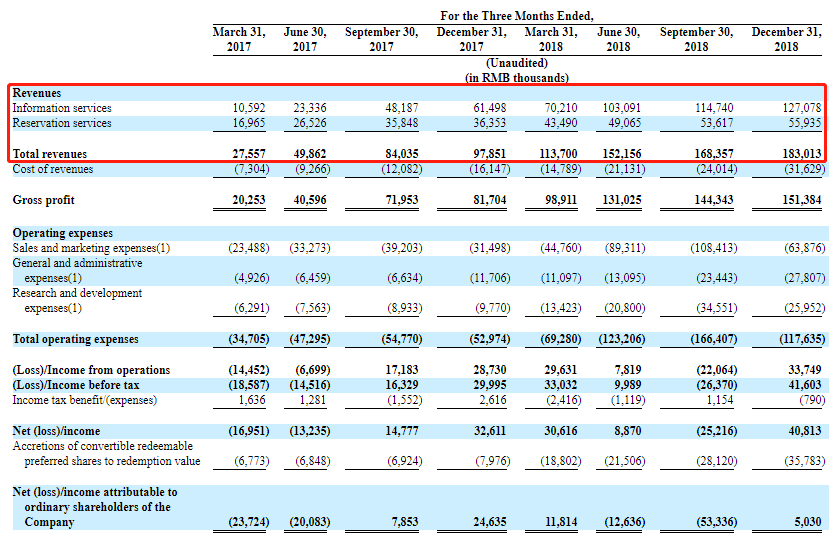This screenshot has height=544, width=835.
Task: Click the Reservation services row label
Action: coord(62,123)
